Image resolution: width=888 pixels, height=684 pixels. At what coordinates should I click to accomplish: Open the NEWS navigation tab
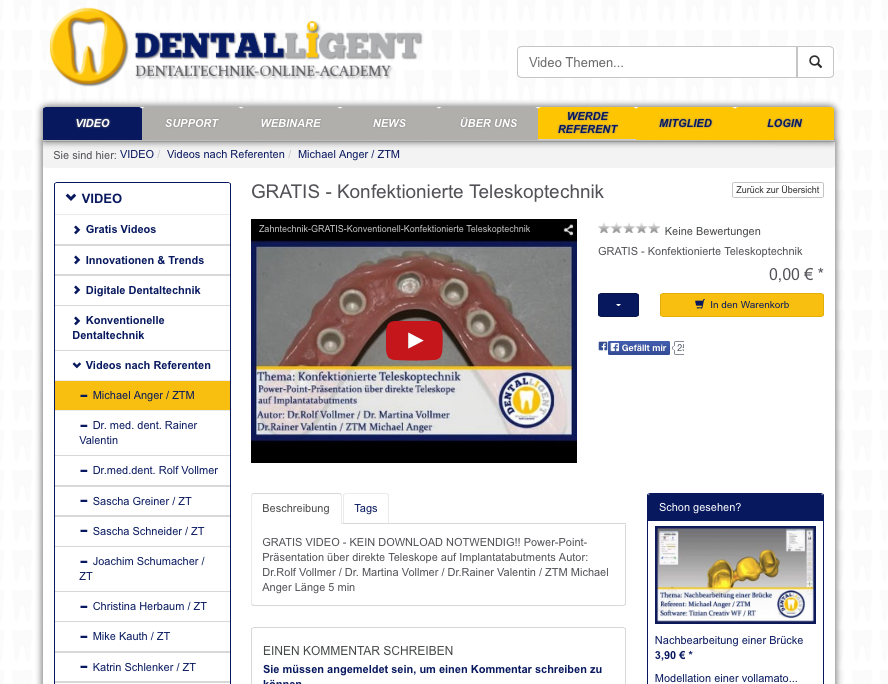tap(389, 123)
